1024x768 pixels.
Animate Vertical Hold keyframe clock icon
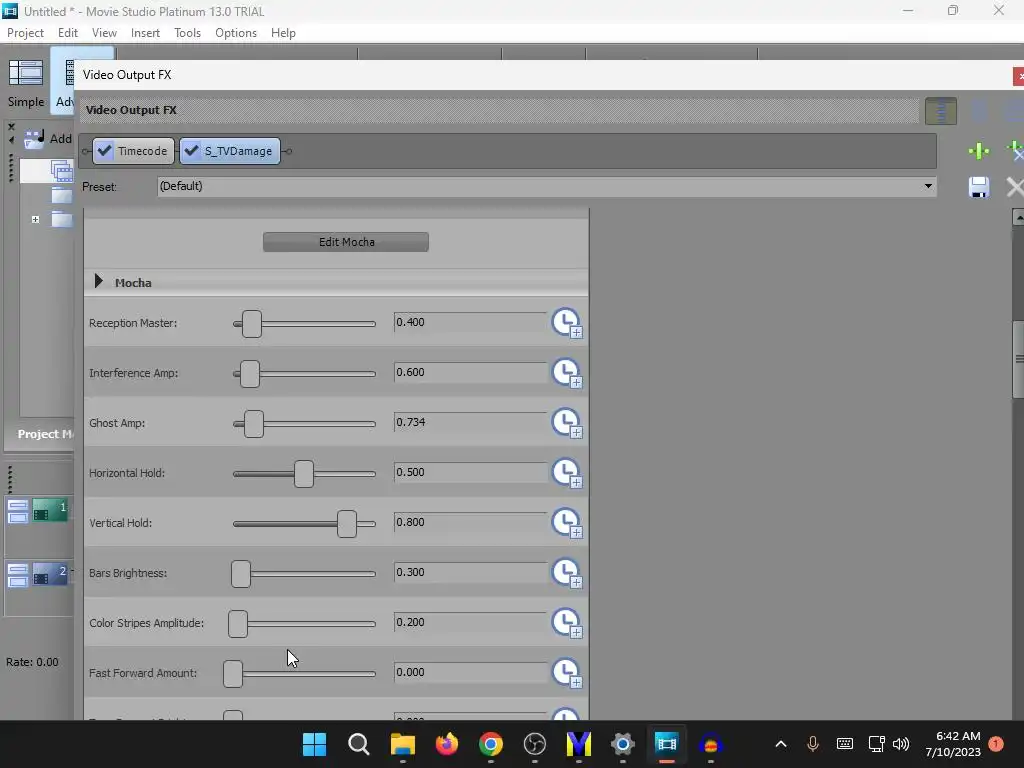[x=567, y=522]
